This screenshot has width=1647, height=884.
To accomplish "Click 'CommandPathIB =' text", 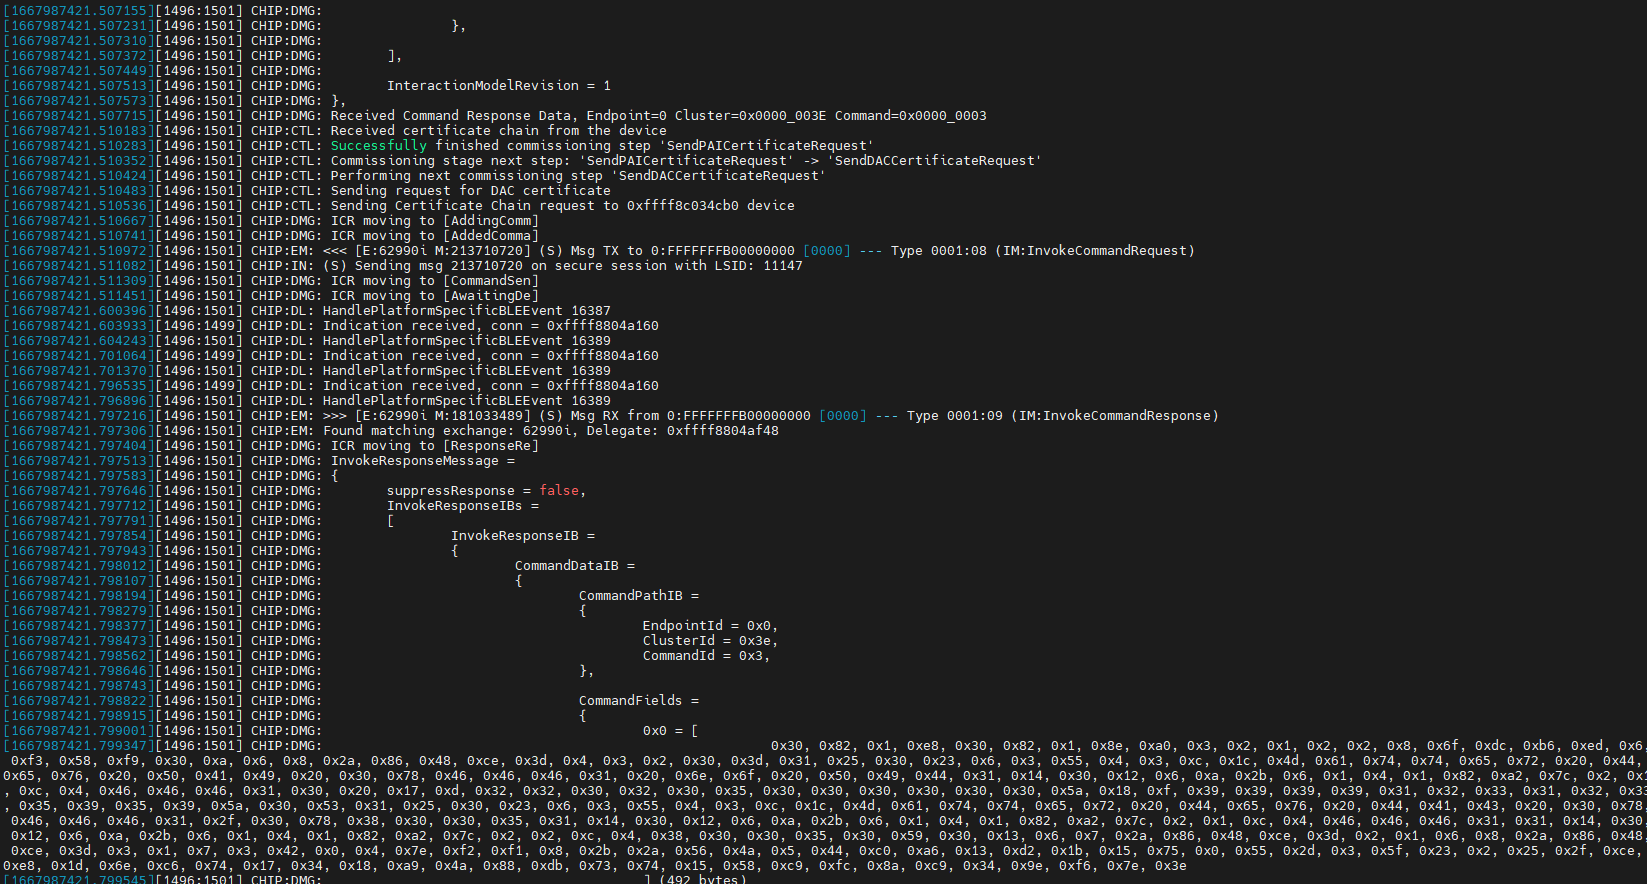I will [x=639, y=596].
